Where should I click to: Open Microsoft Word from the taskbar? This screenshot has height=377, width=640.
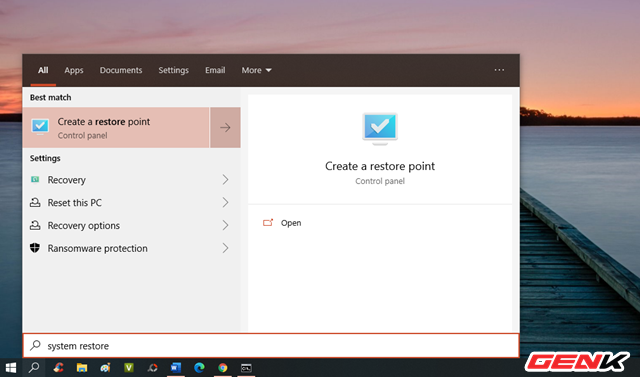point(176,368)
